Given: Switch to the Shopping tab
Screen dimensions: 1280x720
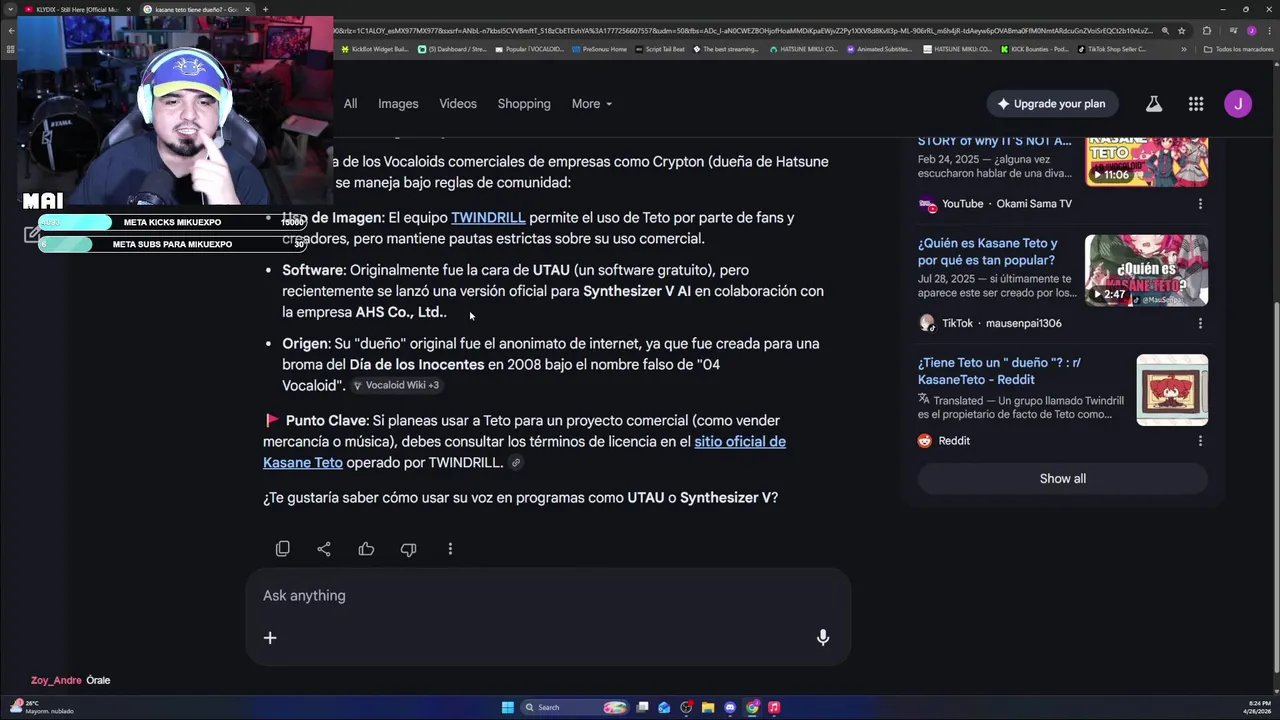Looking at the screenshot, I should (524, 104).
